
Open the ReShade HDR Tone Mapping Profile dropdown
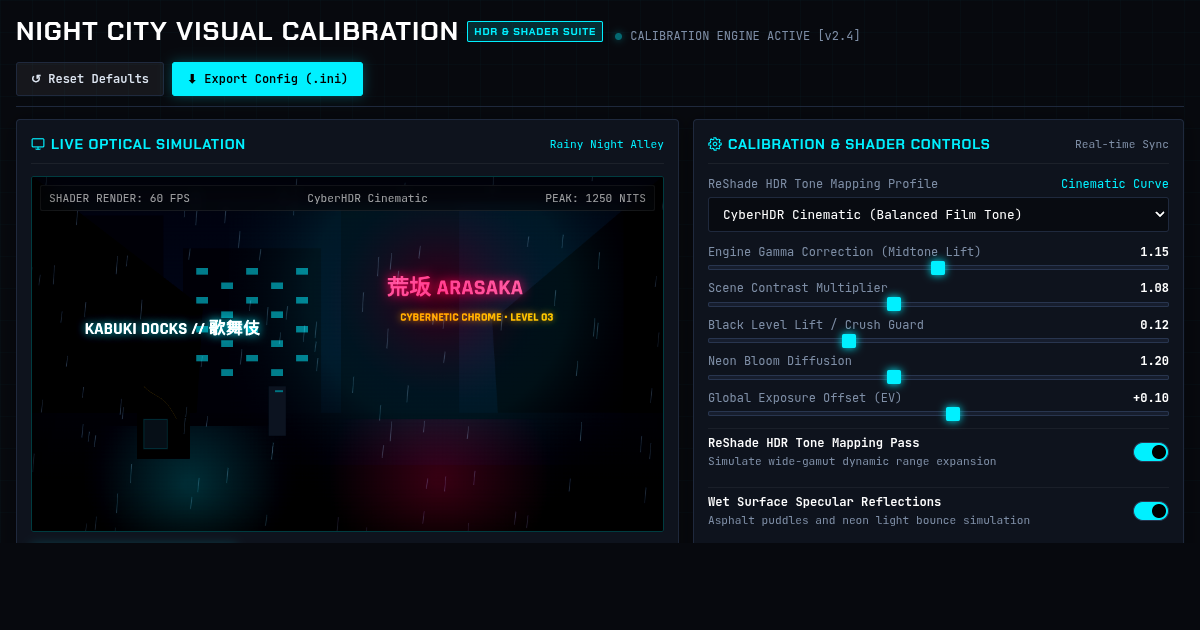click(938, 214)
